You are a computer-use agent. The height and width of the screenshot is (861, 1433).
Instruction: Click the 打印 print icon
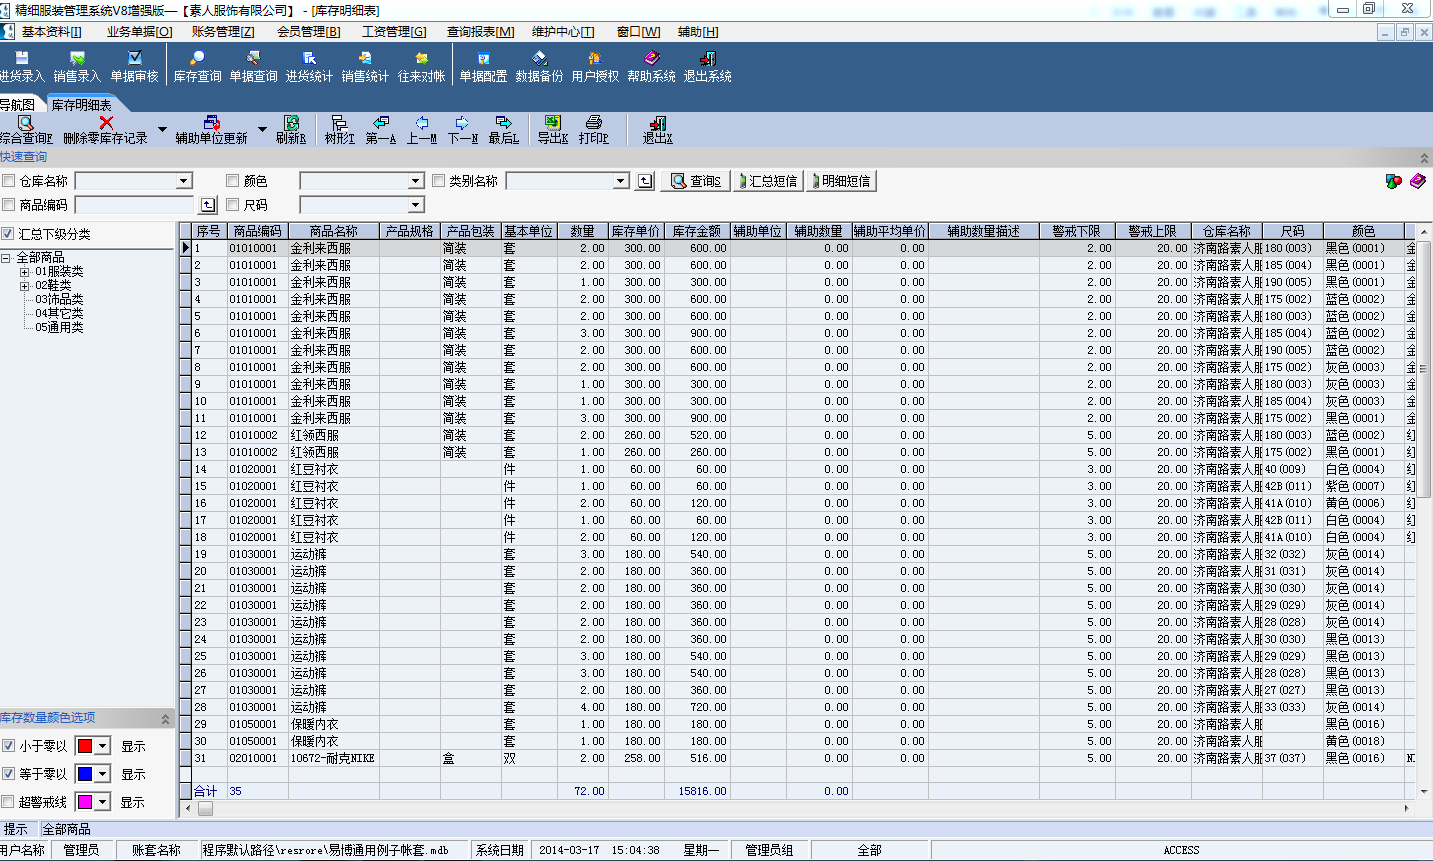[x=593, y=123]
